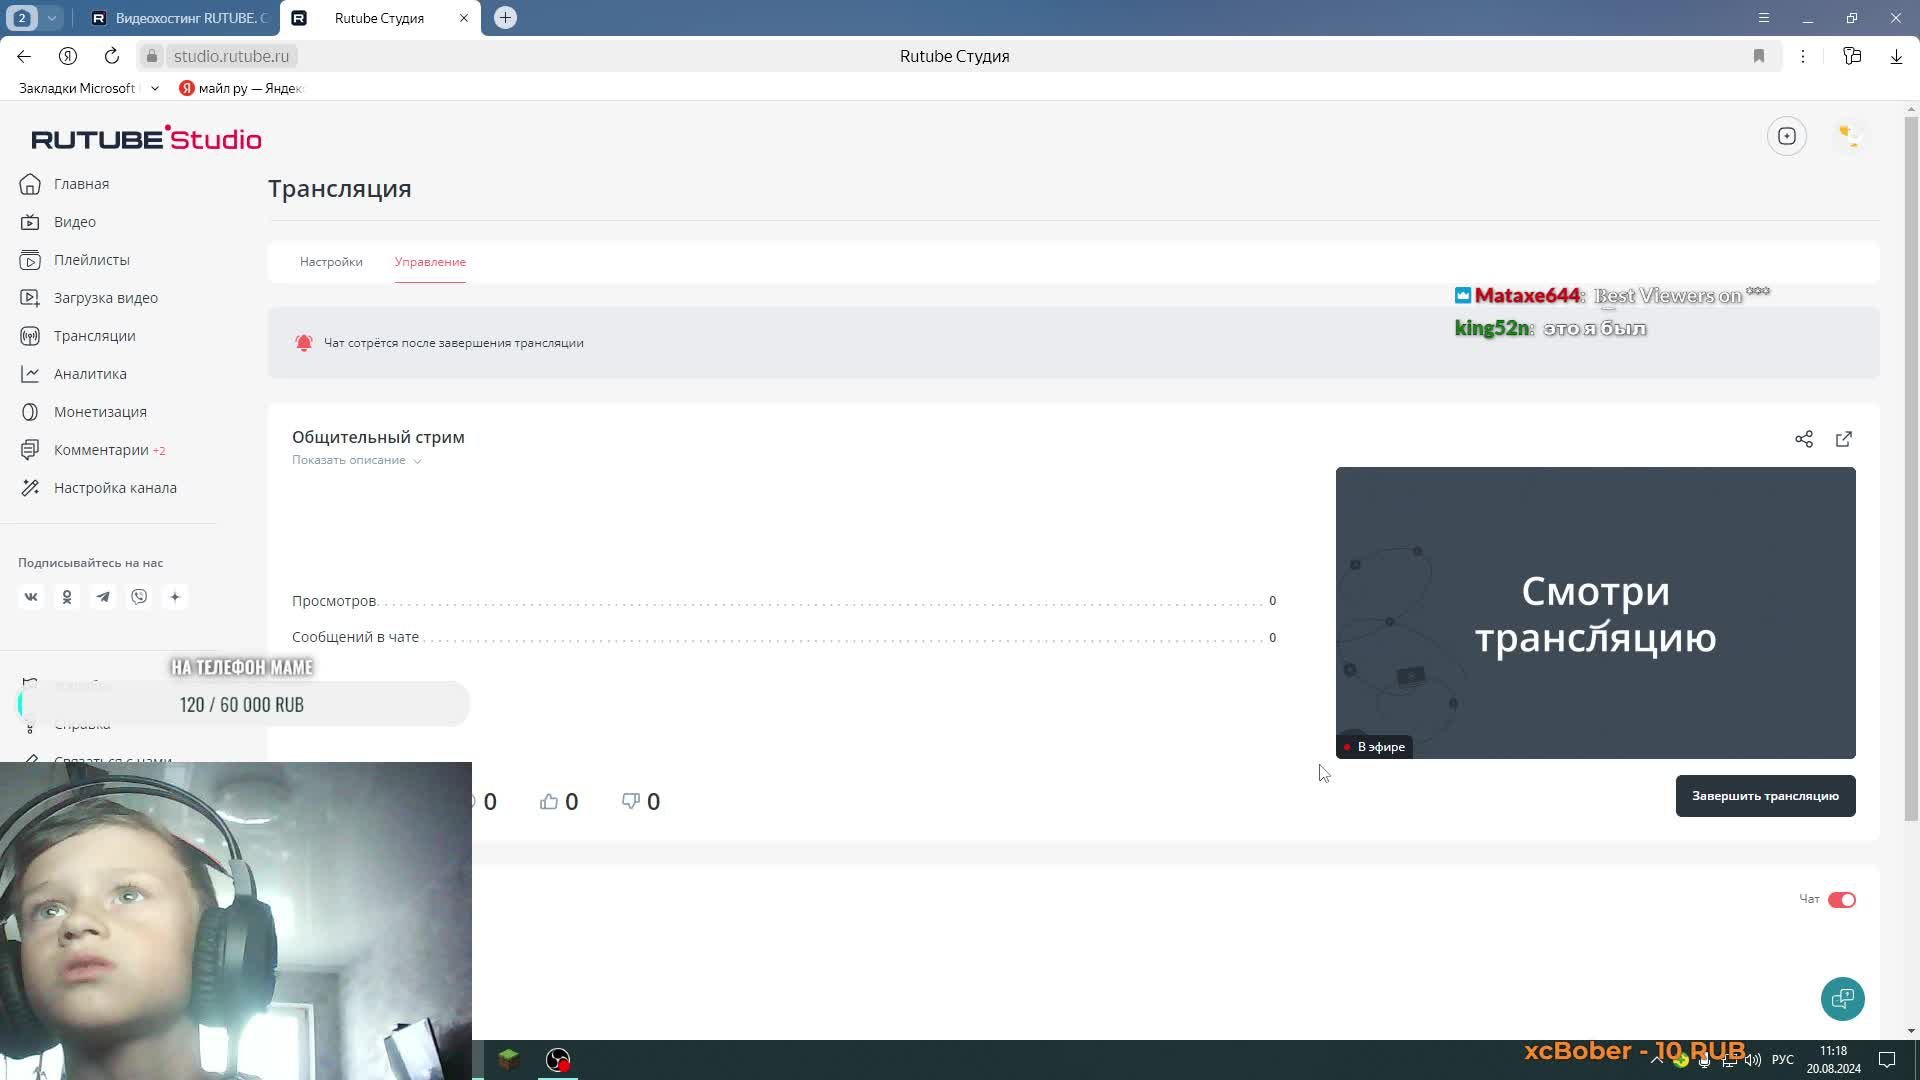Open the VK social link icon

click(x=31, y=597)
